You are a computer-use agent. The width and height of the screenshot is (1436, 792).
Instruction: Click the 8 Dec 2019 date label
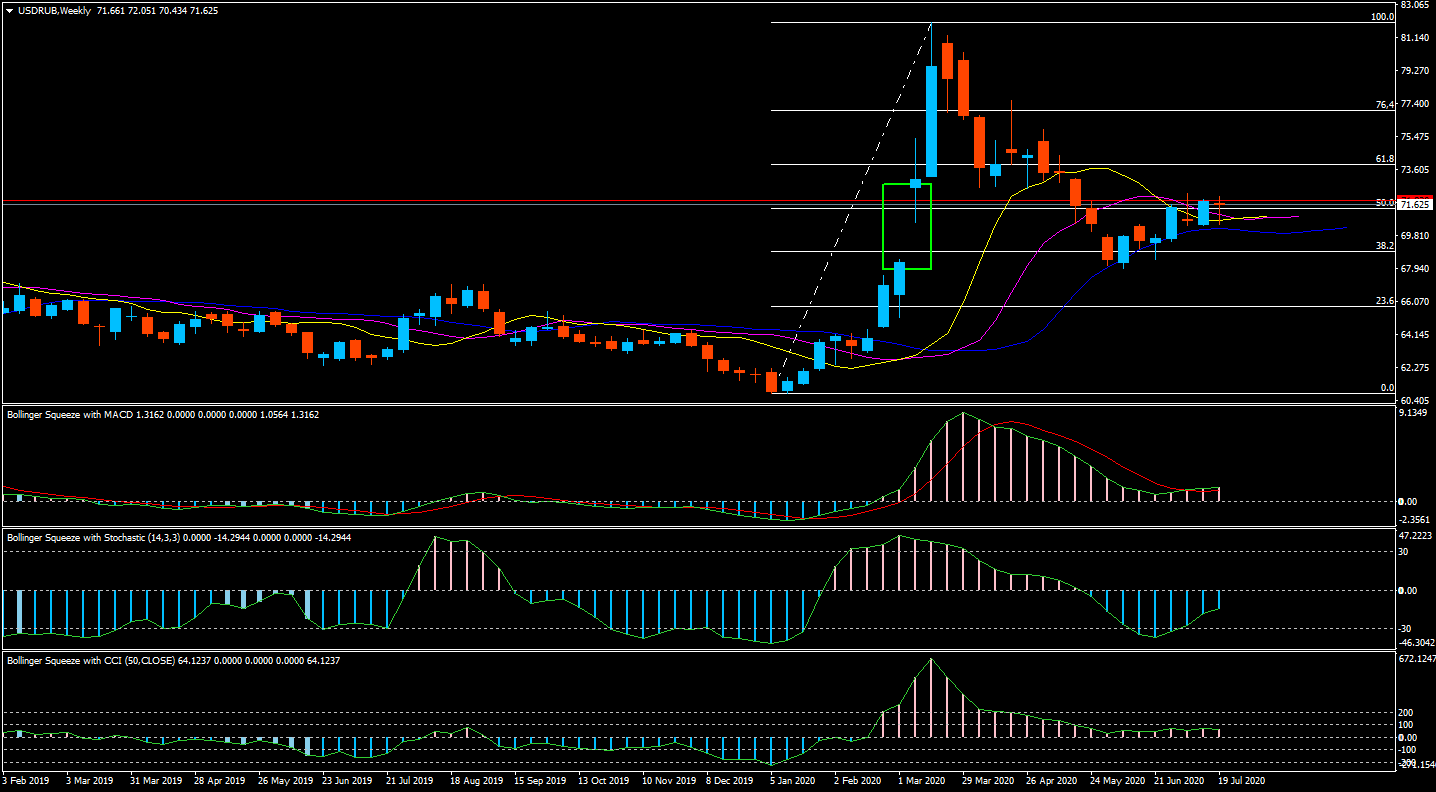pyautogui.click(x=730, y=779)
